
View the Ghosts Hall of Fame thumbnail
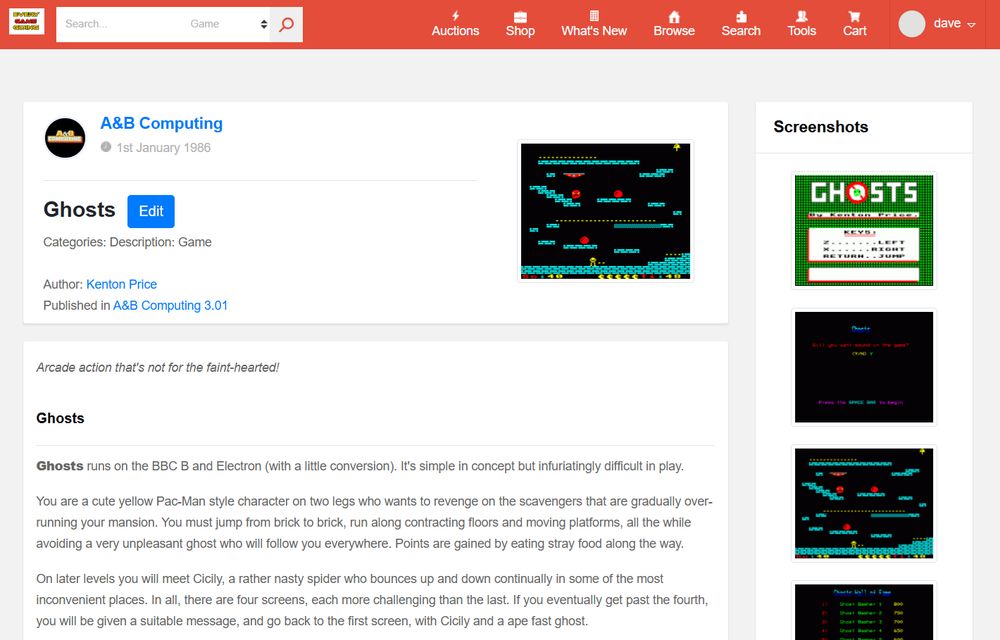864,611
